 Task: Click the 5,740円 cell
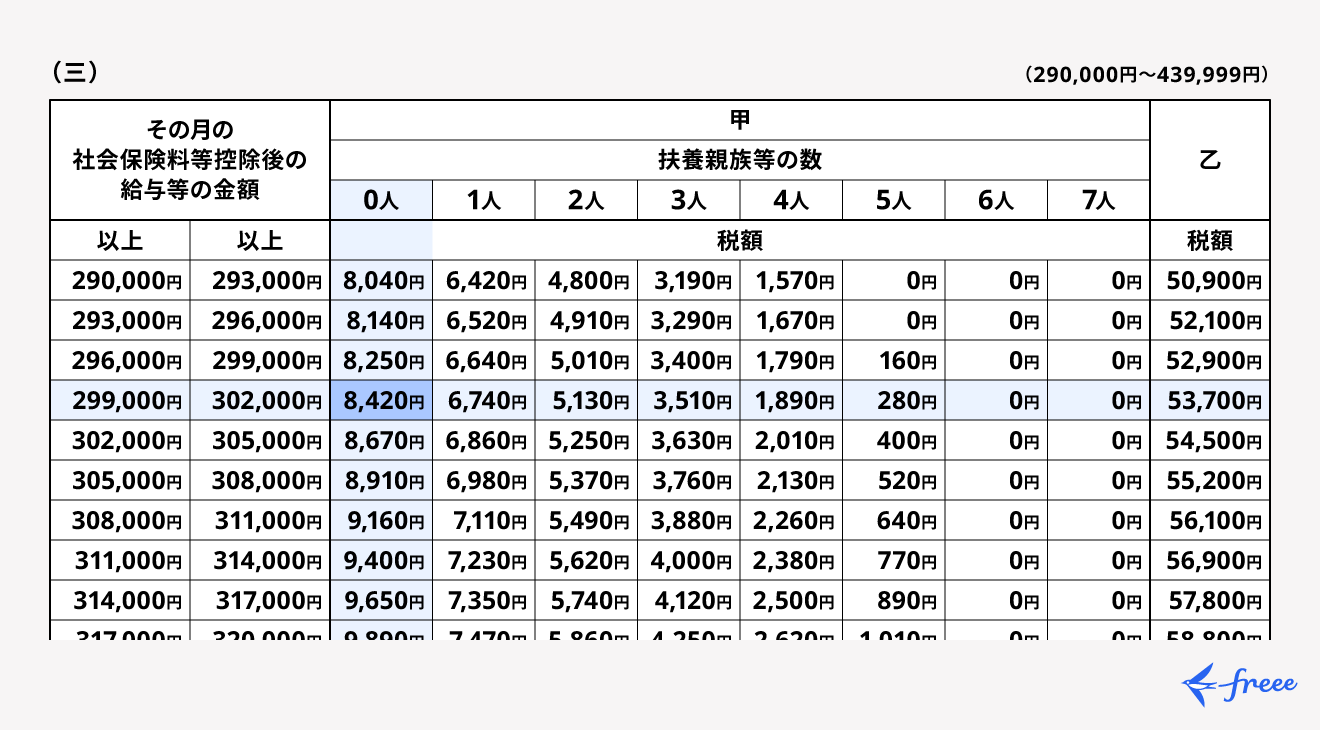coord(586,601)
